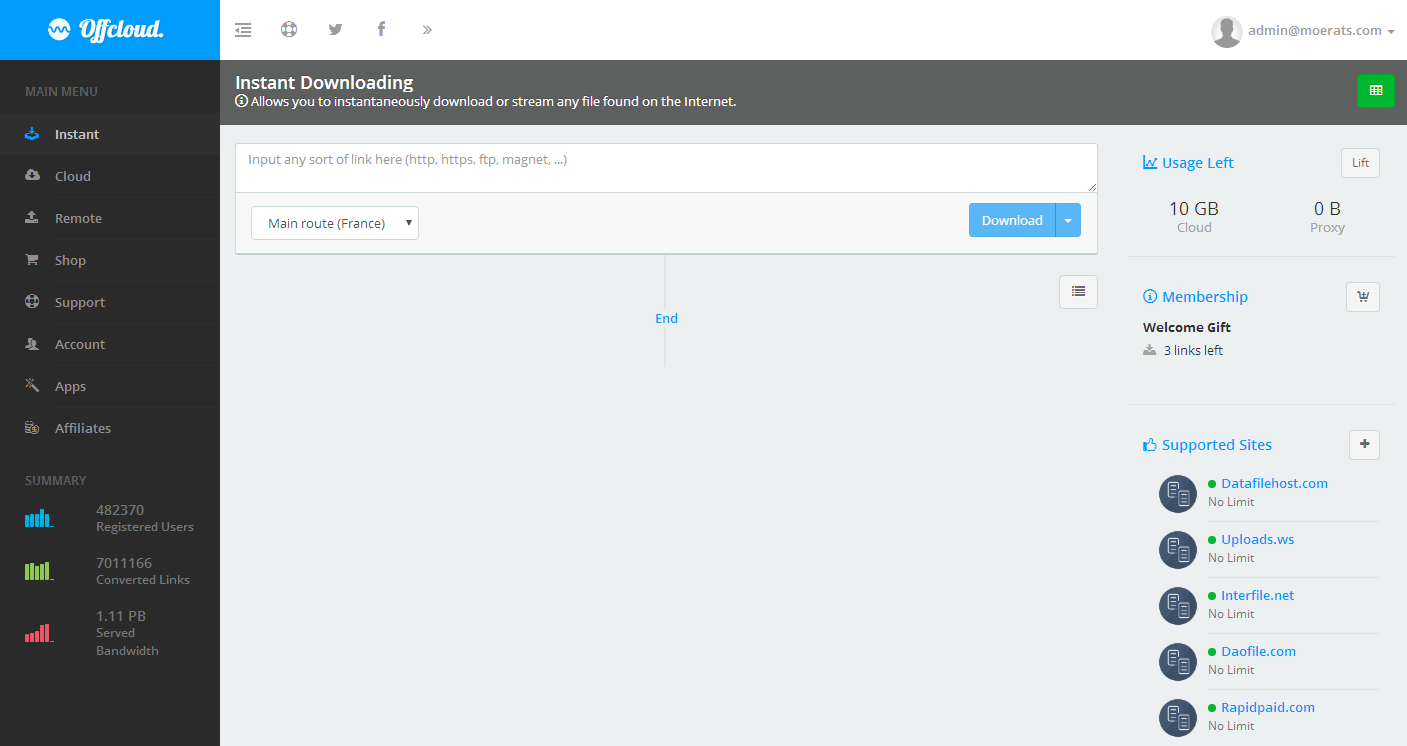This screenshot has height=746, width=1407.
Task: Click the Converted Links bar chart icon
Action: 39,571
